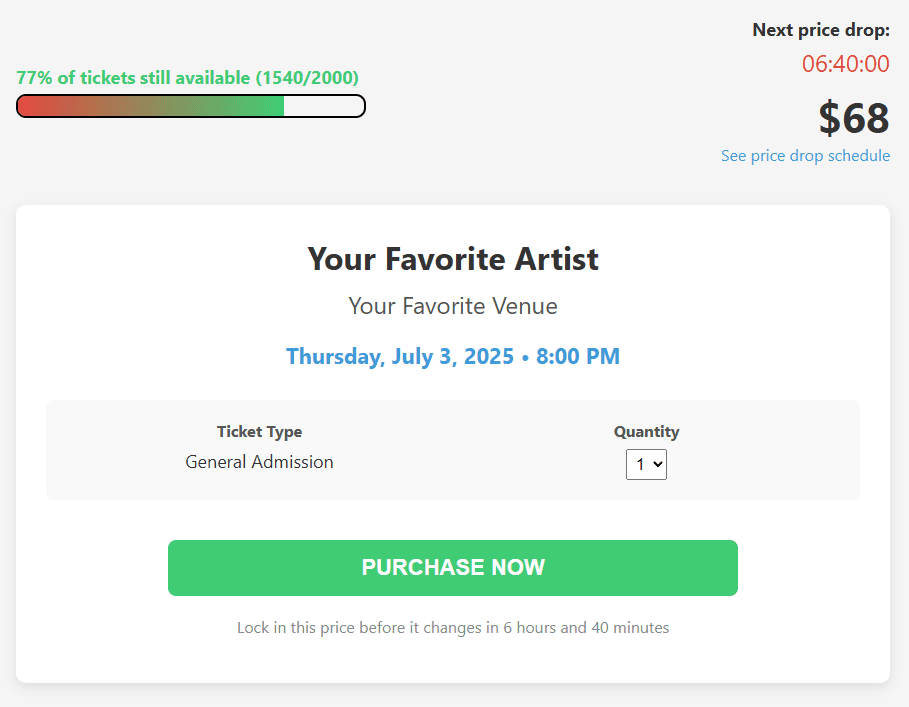The image size is (909, 707).
Task: Click the (1540/2000) ticket count
Action: point(307,78)
